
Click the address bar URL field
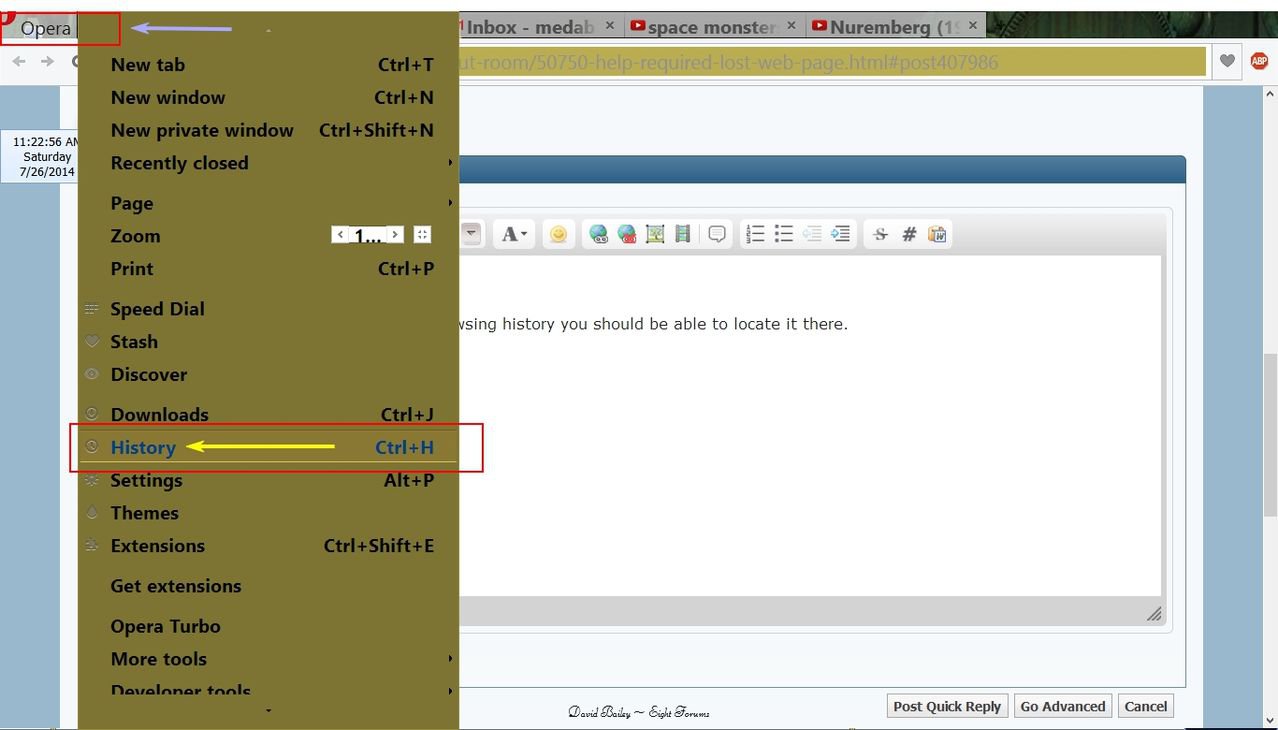pos(830,62)
